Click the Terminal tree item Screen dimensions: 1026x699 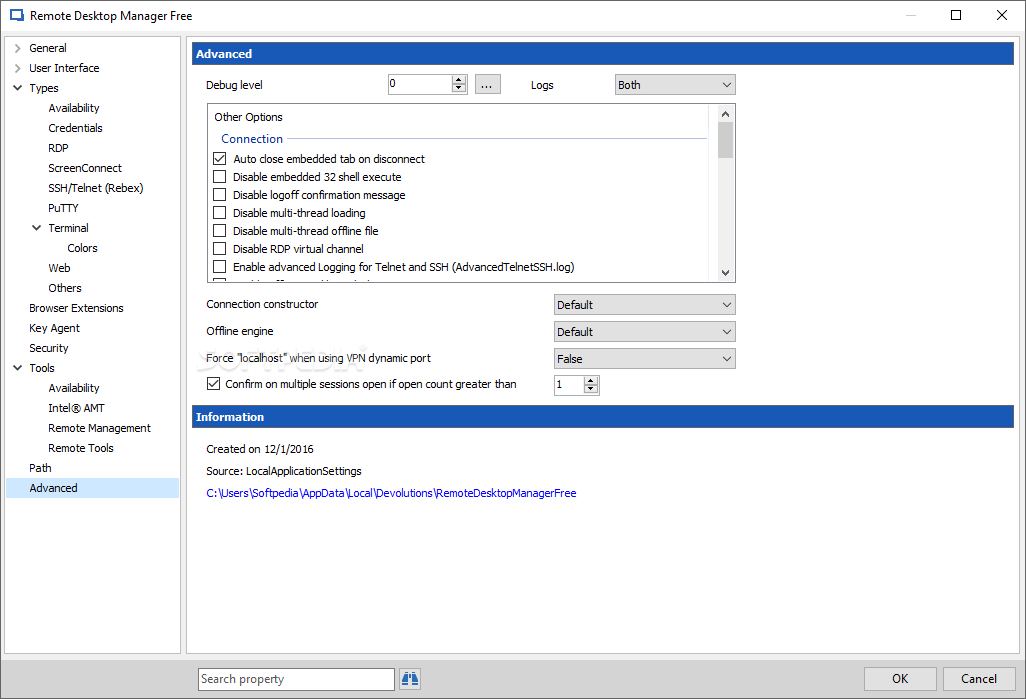[69, 228]
